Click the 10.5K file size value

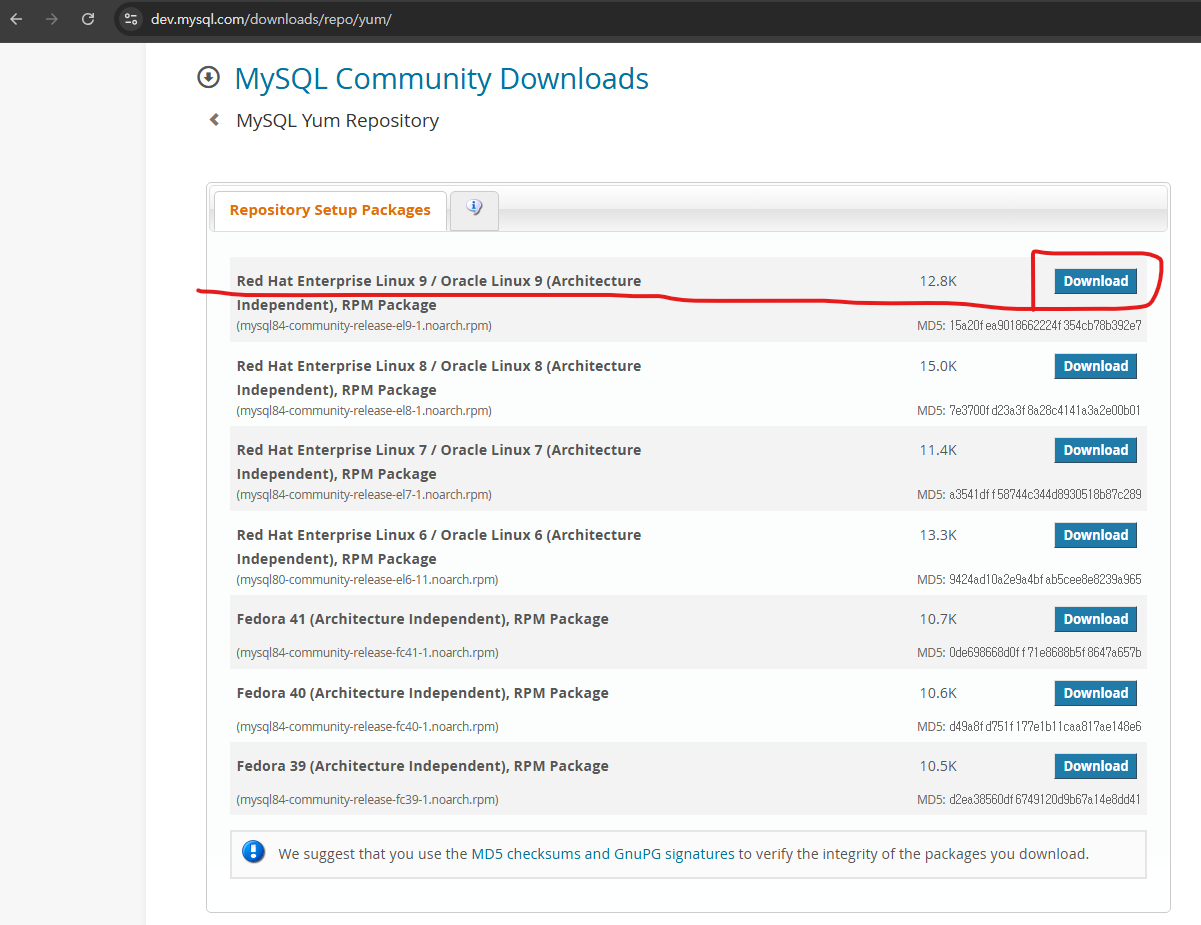point(938,766)
